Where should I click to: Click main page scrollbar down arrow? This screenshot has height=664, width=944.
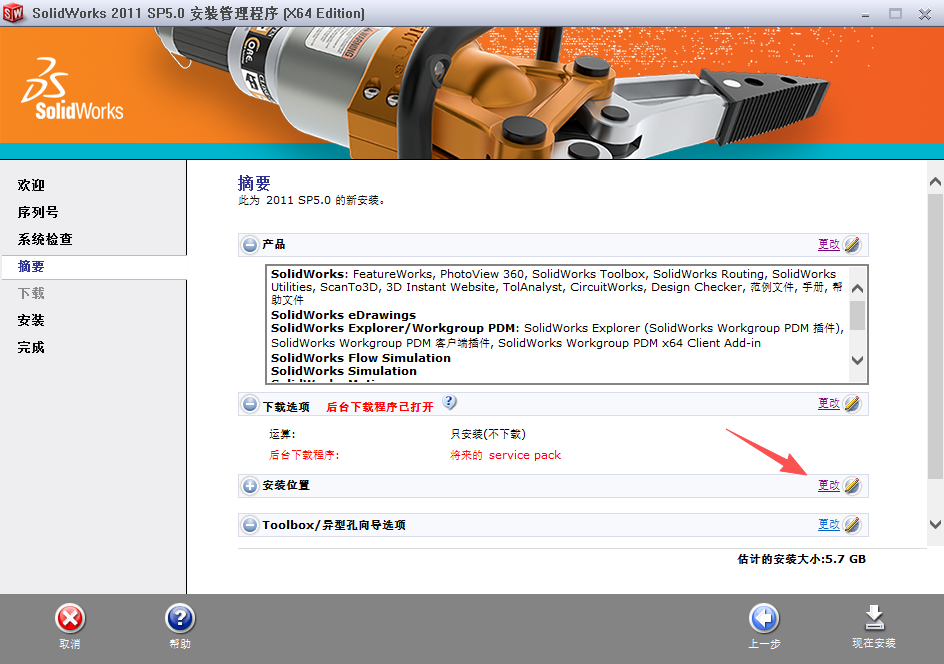935,524
